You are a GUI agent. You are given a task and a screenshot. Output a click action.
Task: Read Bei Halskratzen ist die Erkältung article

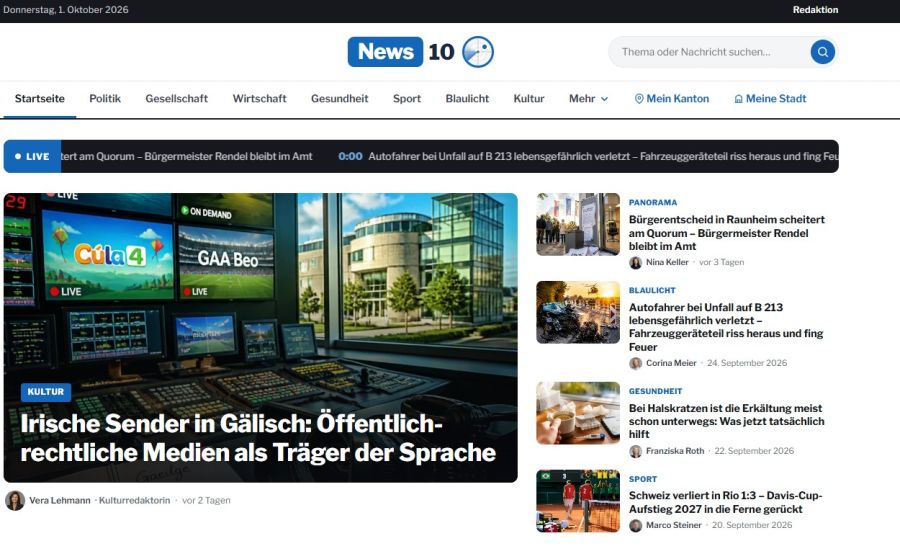727,421
